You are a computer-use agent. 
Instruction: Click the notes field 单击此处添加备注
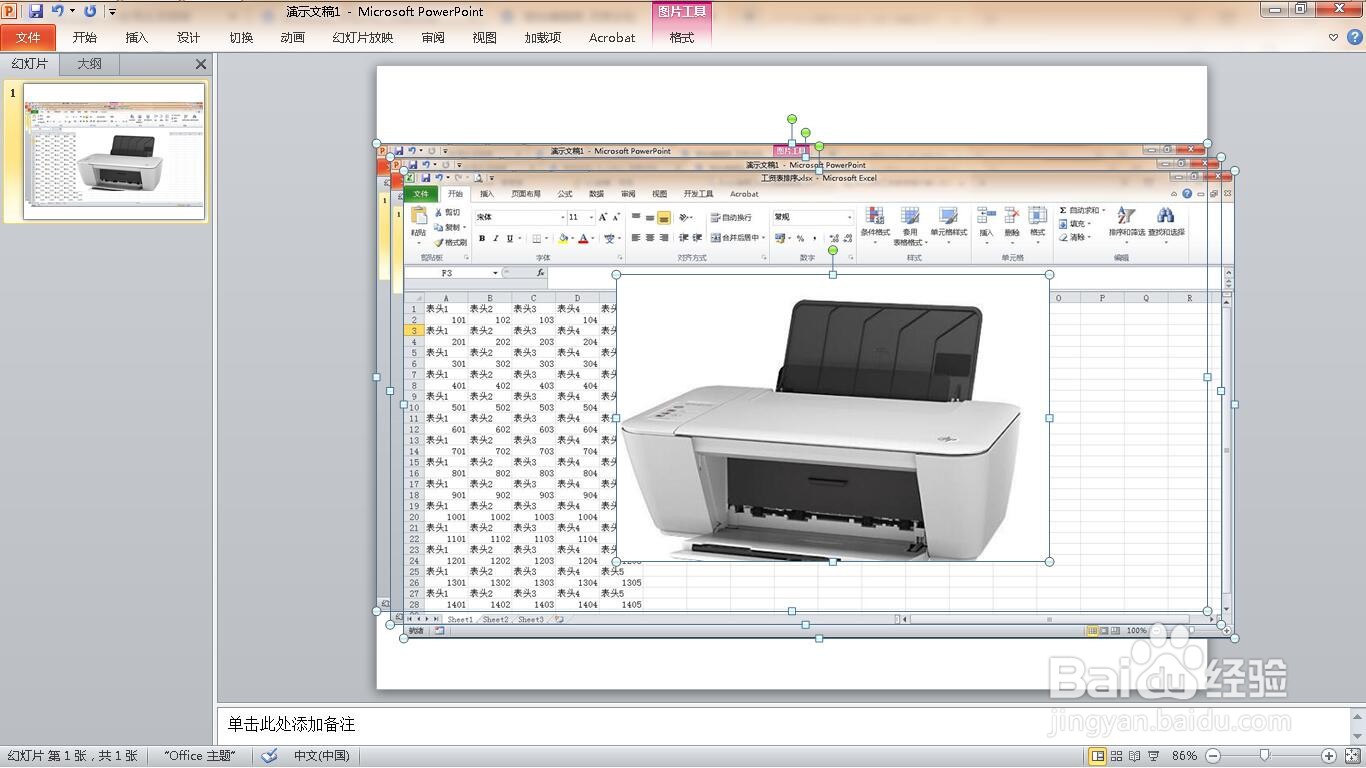point(783,724)
